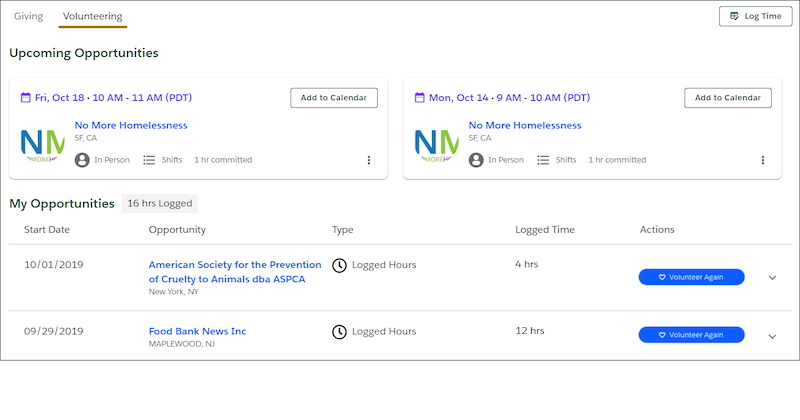
Task: Add Oct 18 shift to calendar
Action: tap(334, 98)
